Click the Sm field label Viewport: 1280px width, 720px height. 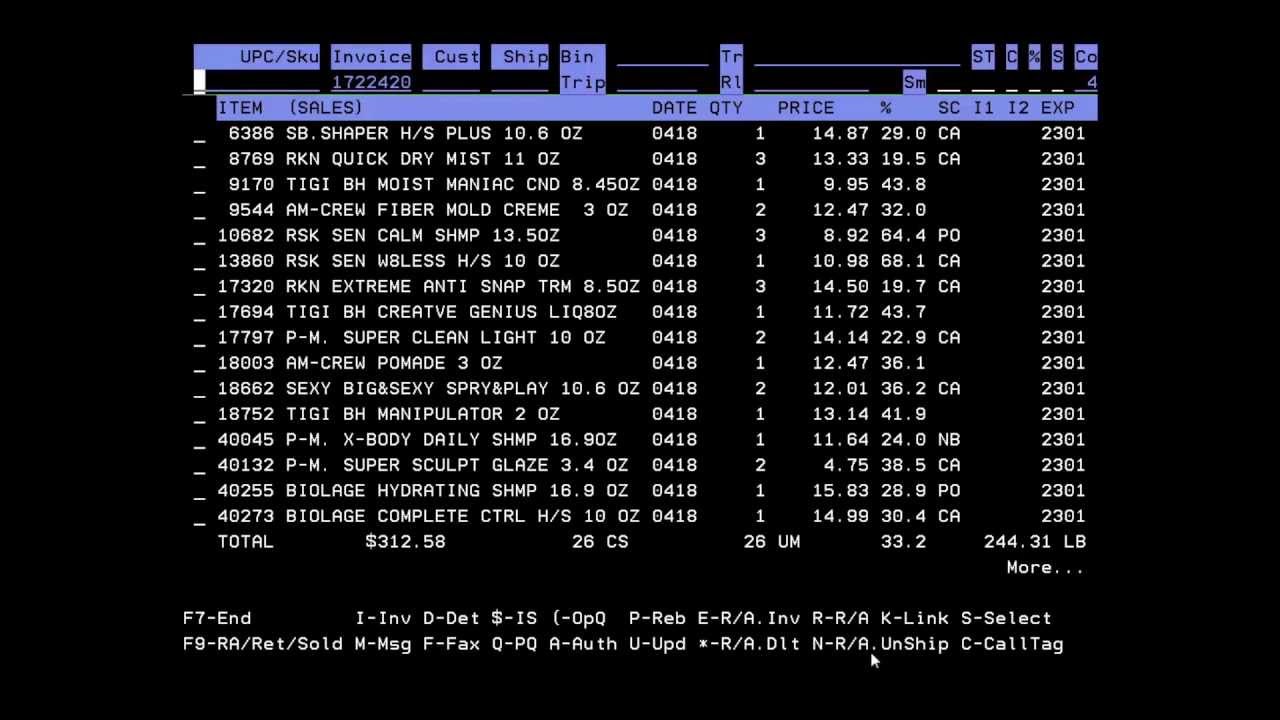914,82
